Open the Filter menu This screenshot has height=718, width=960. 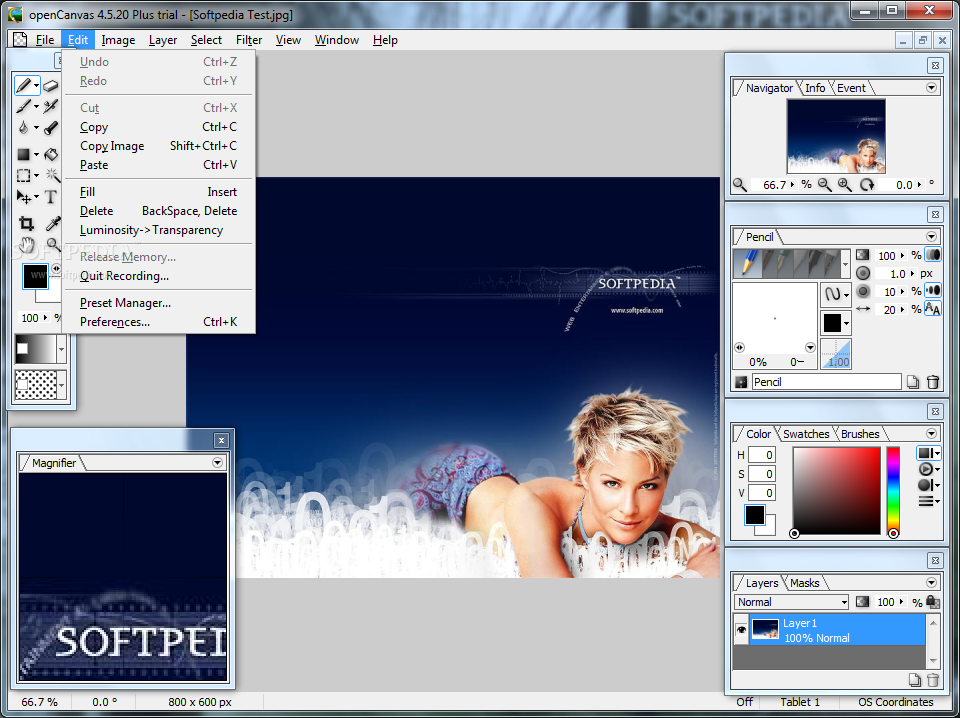(249, 40)
